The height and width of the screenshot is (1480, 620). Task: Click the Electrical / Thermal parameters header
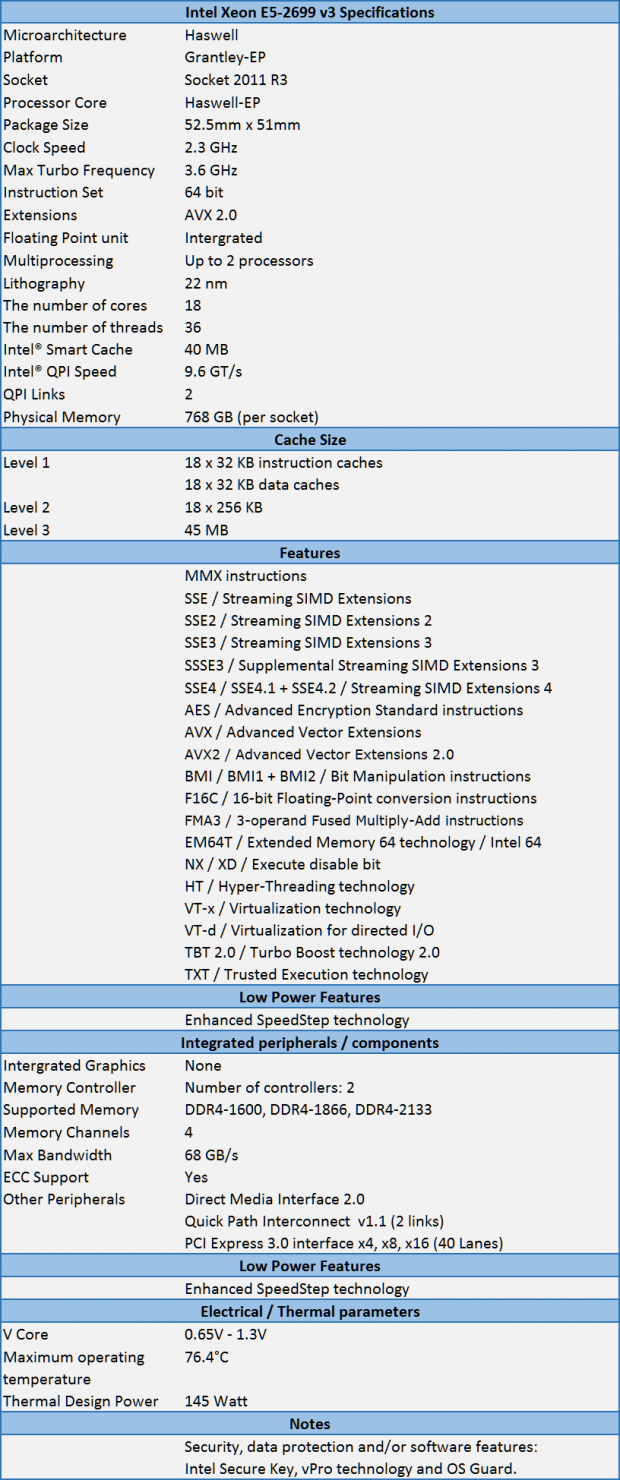pos(310,1311)
